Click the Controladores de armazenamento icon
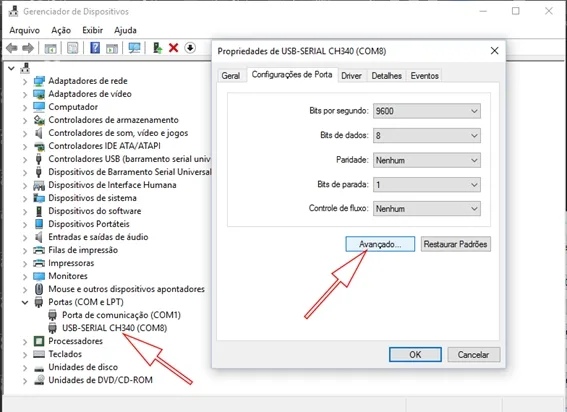The height and width of the screenshot is (412, 567). (x=39, y=120)
